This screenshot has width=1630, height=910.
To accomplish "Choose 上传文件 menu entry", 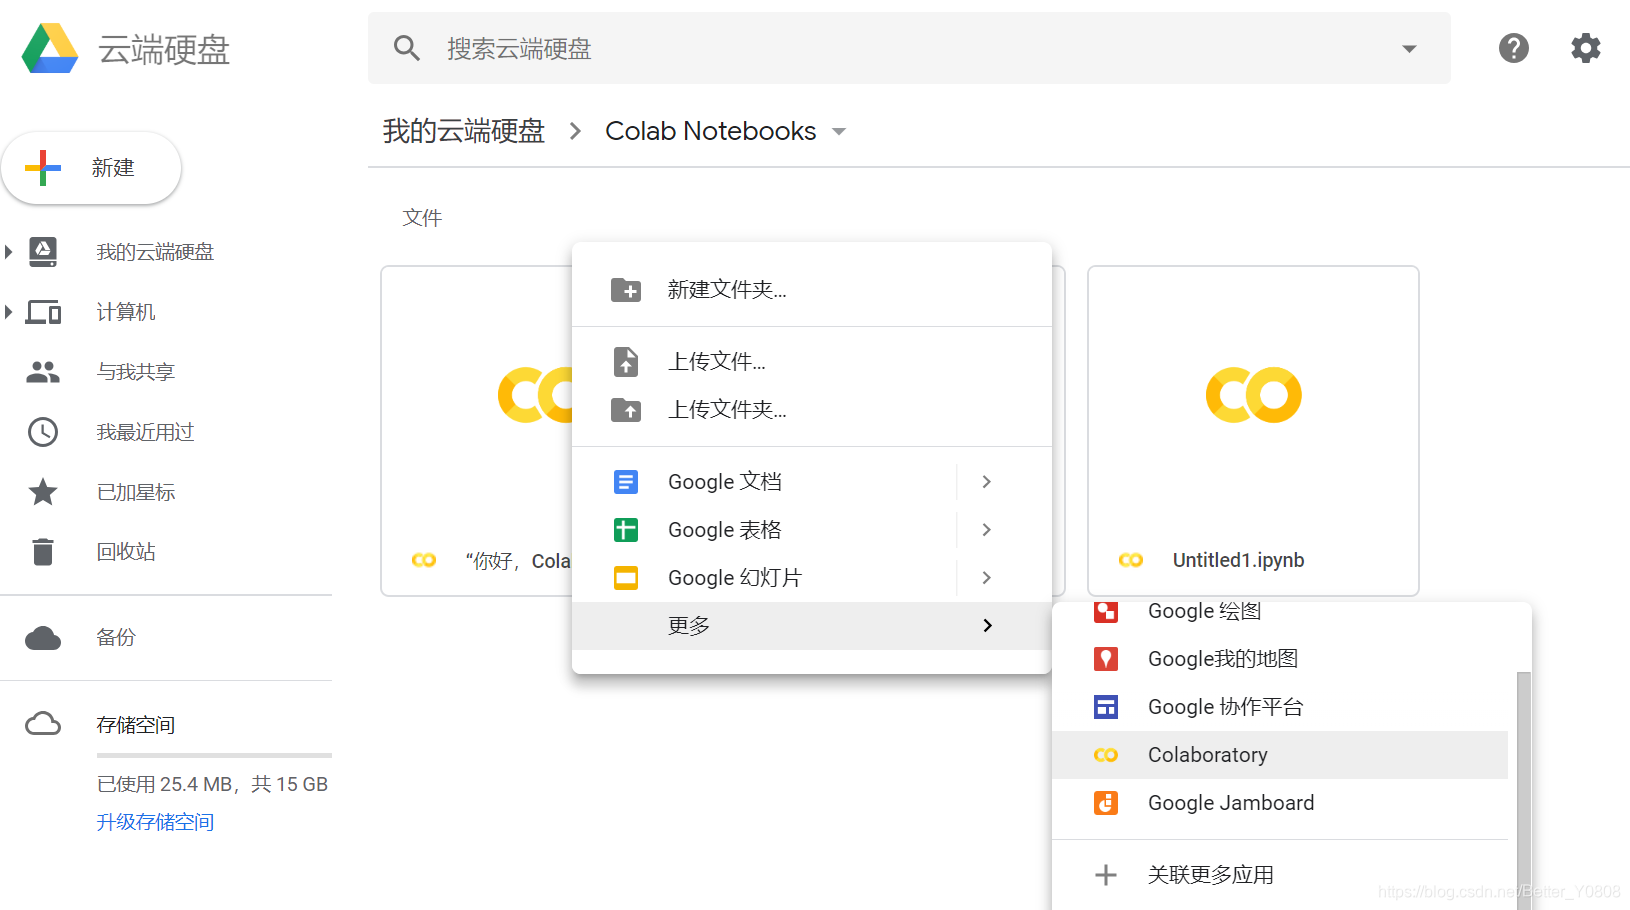I will coord(812,361).
